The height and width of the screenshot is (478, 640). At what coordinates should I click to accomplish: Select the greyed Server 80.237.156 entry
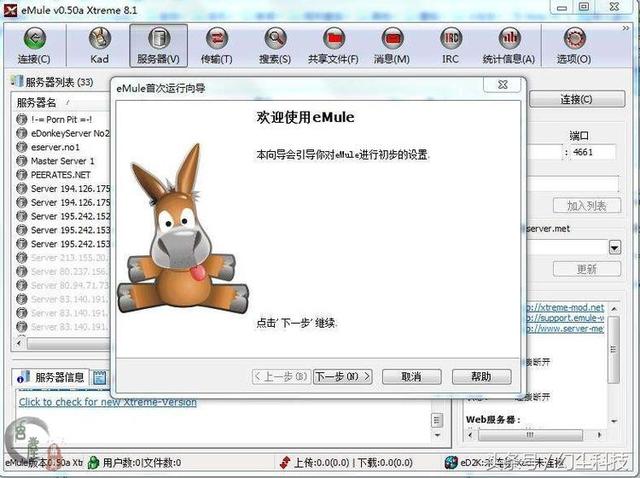(70, 271)
